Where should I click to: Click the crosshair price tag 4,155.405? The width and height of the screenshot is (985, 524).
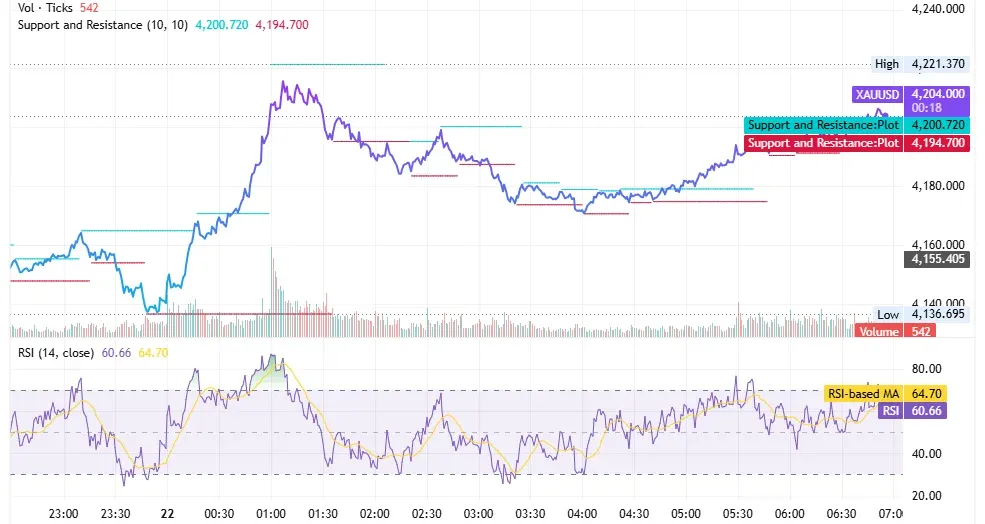[937, 259]
